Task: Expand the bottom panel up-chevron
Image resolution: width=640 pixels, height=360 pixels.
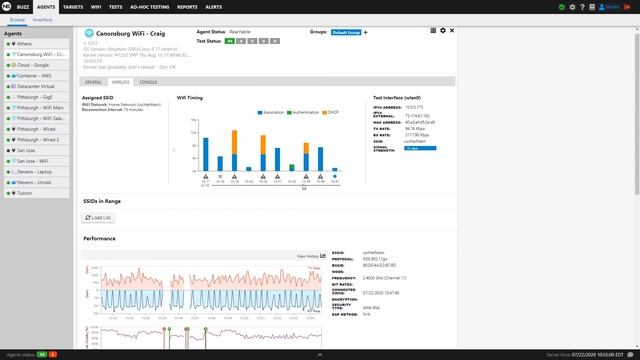Action: (320, 355)
